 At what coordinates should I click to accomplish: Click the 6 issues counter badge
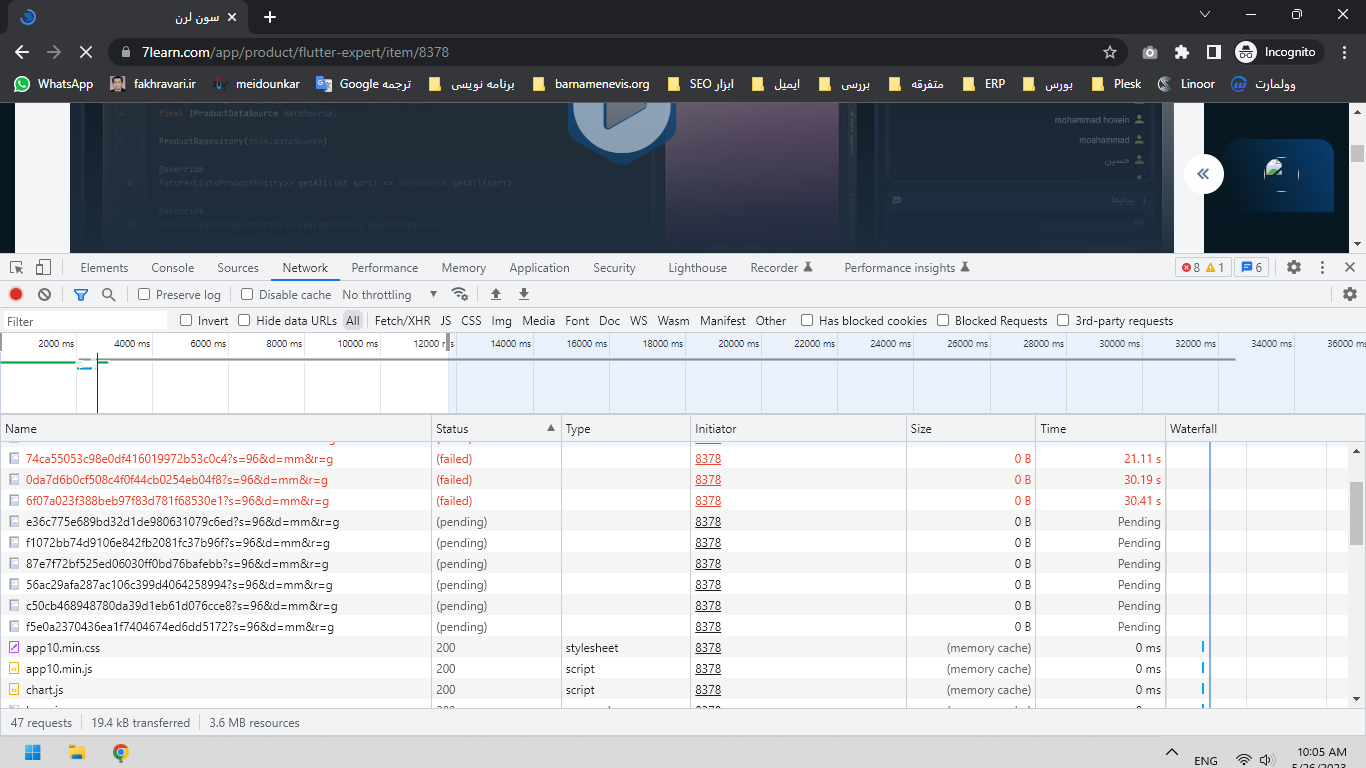[1251, 267]
